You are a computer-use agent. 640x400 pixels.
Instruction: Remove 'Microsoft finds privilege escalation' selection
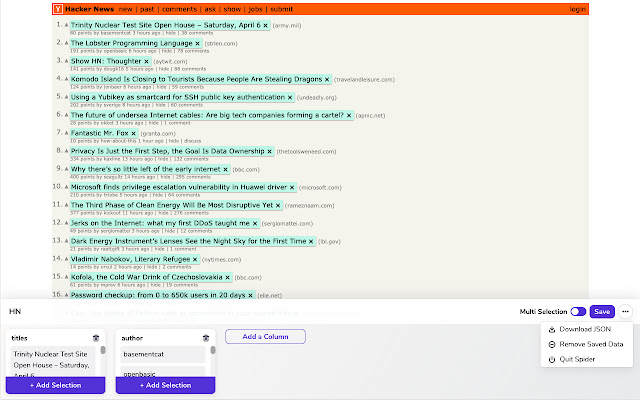pyautogui.click(x=292, y=187)
